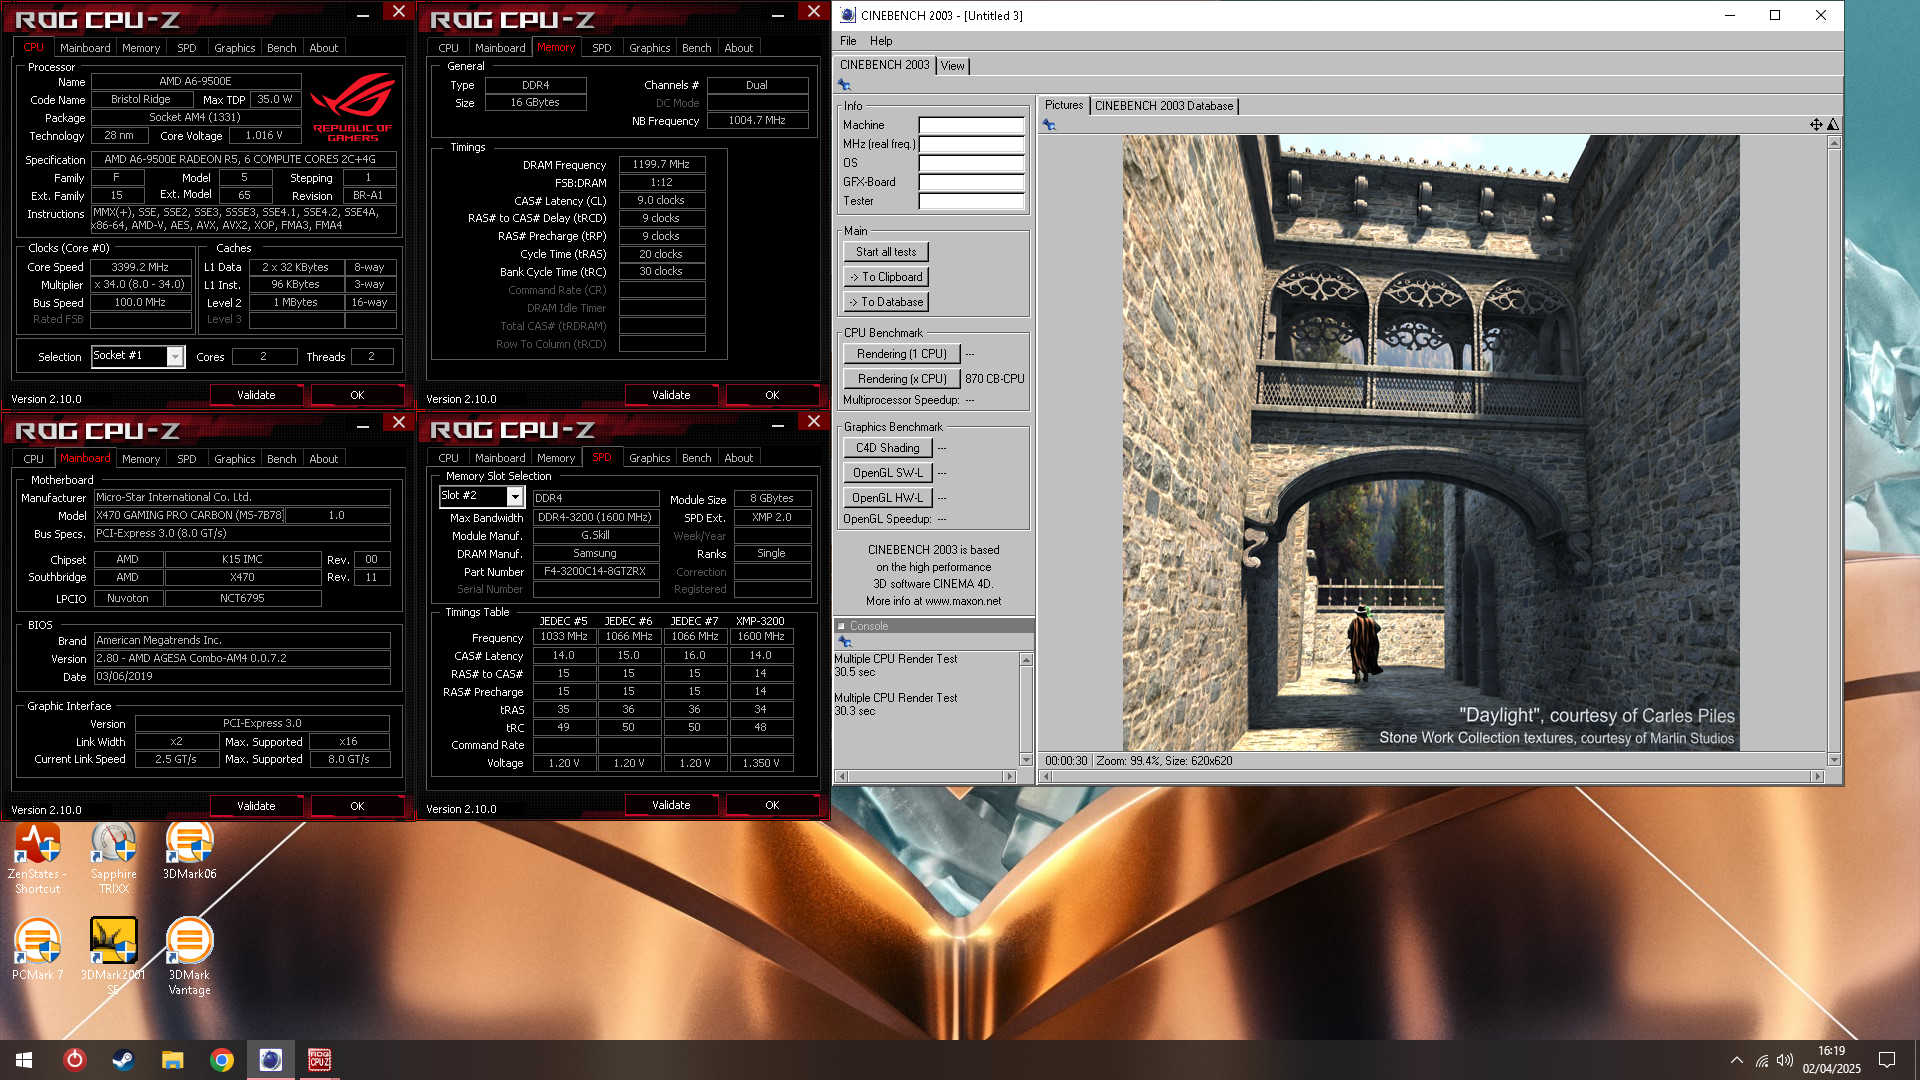Run the OpenGL SW-L benchmark
The width and height of the screenshot is (1920, 1080).
[x=888, y=473]
